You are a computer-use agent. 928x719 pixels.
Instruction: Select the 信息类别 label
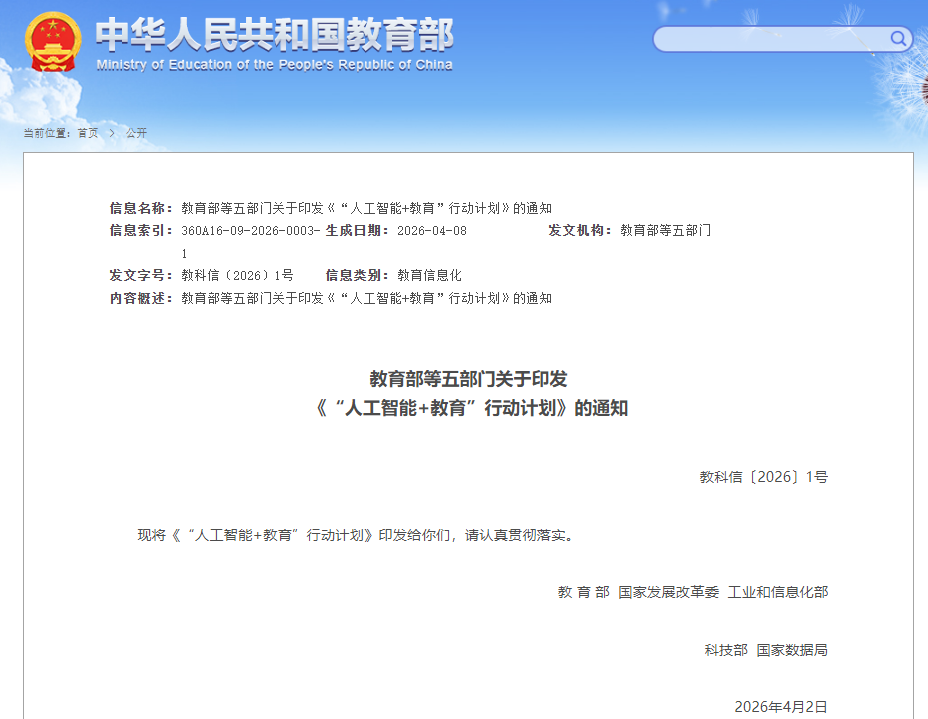(x=357, y=276)
